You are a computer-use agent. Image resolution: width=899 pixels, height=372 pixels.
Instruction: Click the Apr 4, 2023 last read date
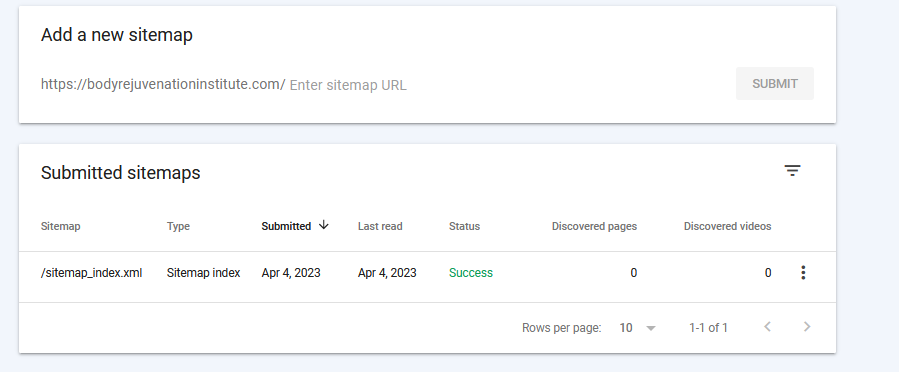click(x=387, y=273)
